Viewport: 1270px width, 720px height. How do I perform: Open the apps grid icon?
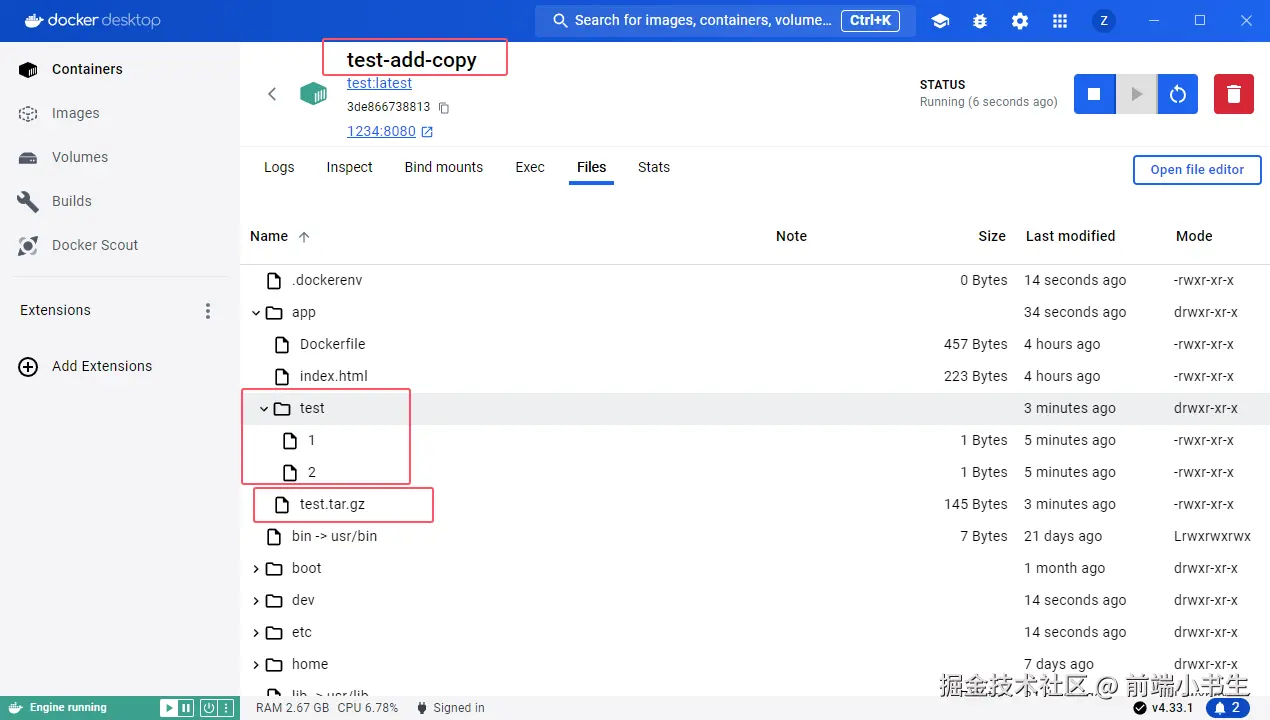1060,20
